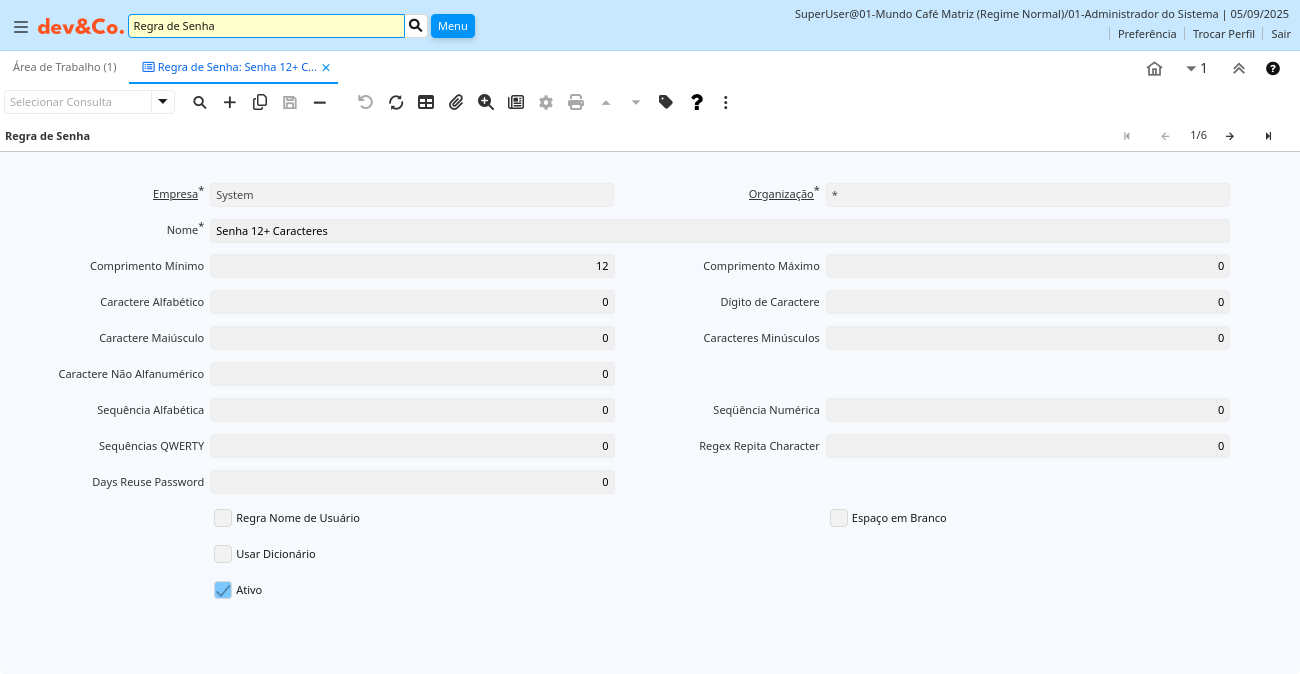Check the Usar Dicionário checkbox
Viewport: 1300px width, 674px height.
click(x=223, y=554)
